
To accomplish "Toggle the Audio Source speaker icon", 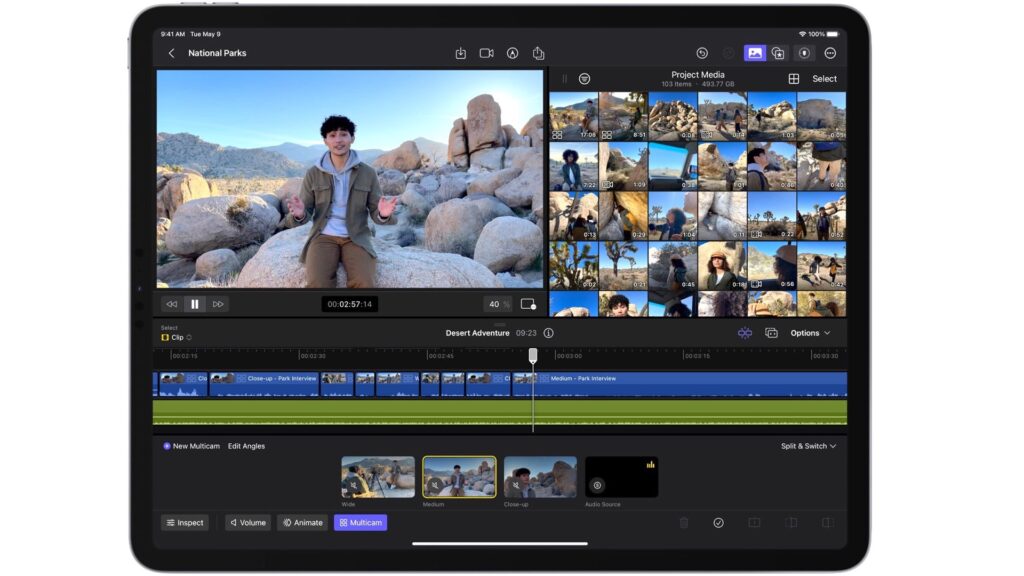I will tap(597, 485).
